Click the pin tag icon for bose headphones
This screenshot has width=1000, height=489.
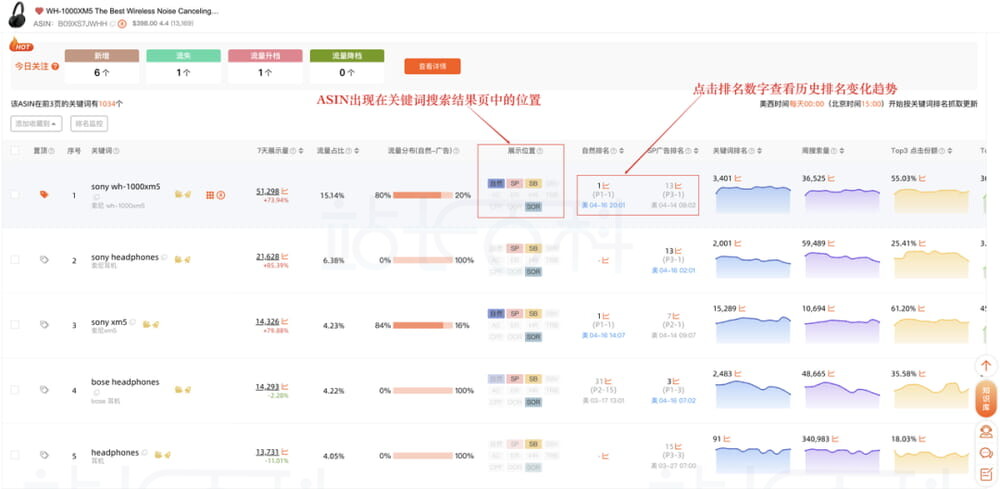coord(44,390)
